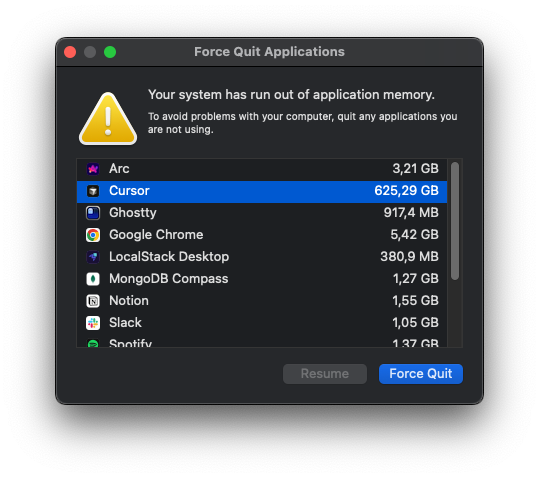Image resolution: width=539 pixels, height=478 pixels.
Task: Click the 5,42 GB memory value
Action: pyautogui.click(x=415, y=235)
